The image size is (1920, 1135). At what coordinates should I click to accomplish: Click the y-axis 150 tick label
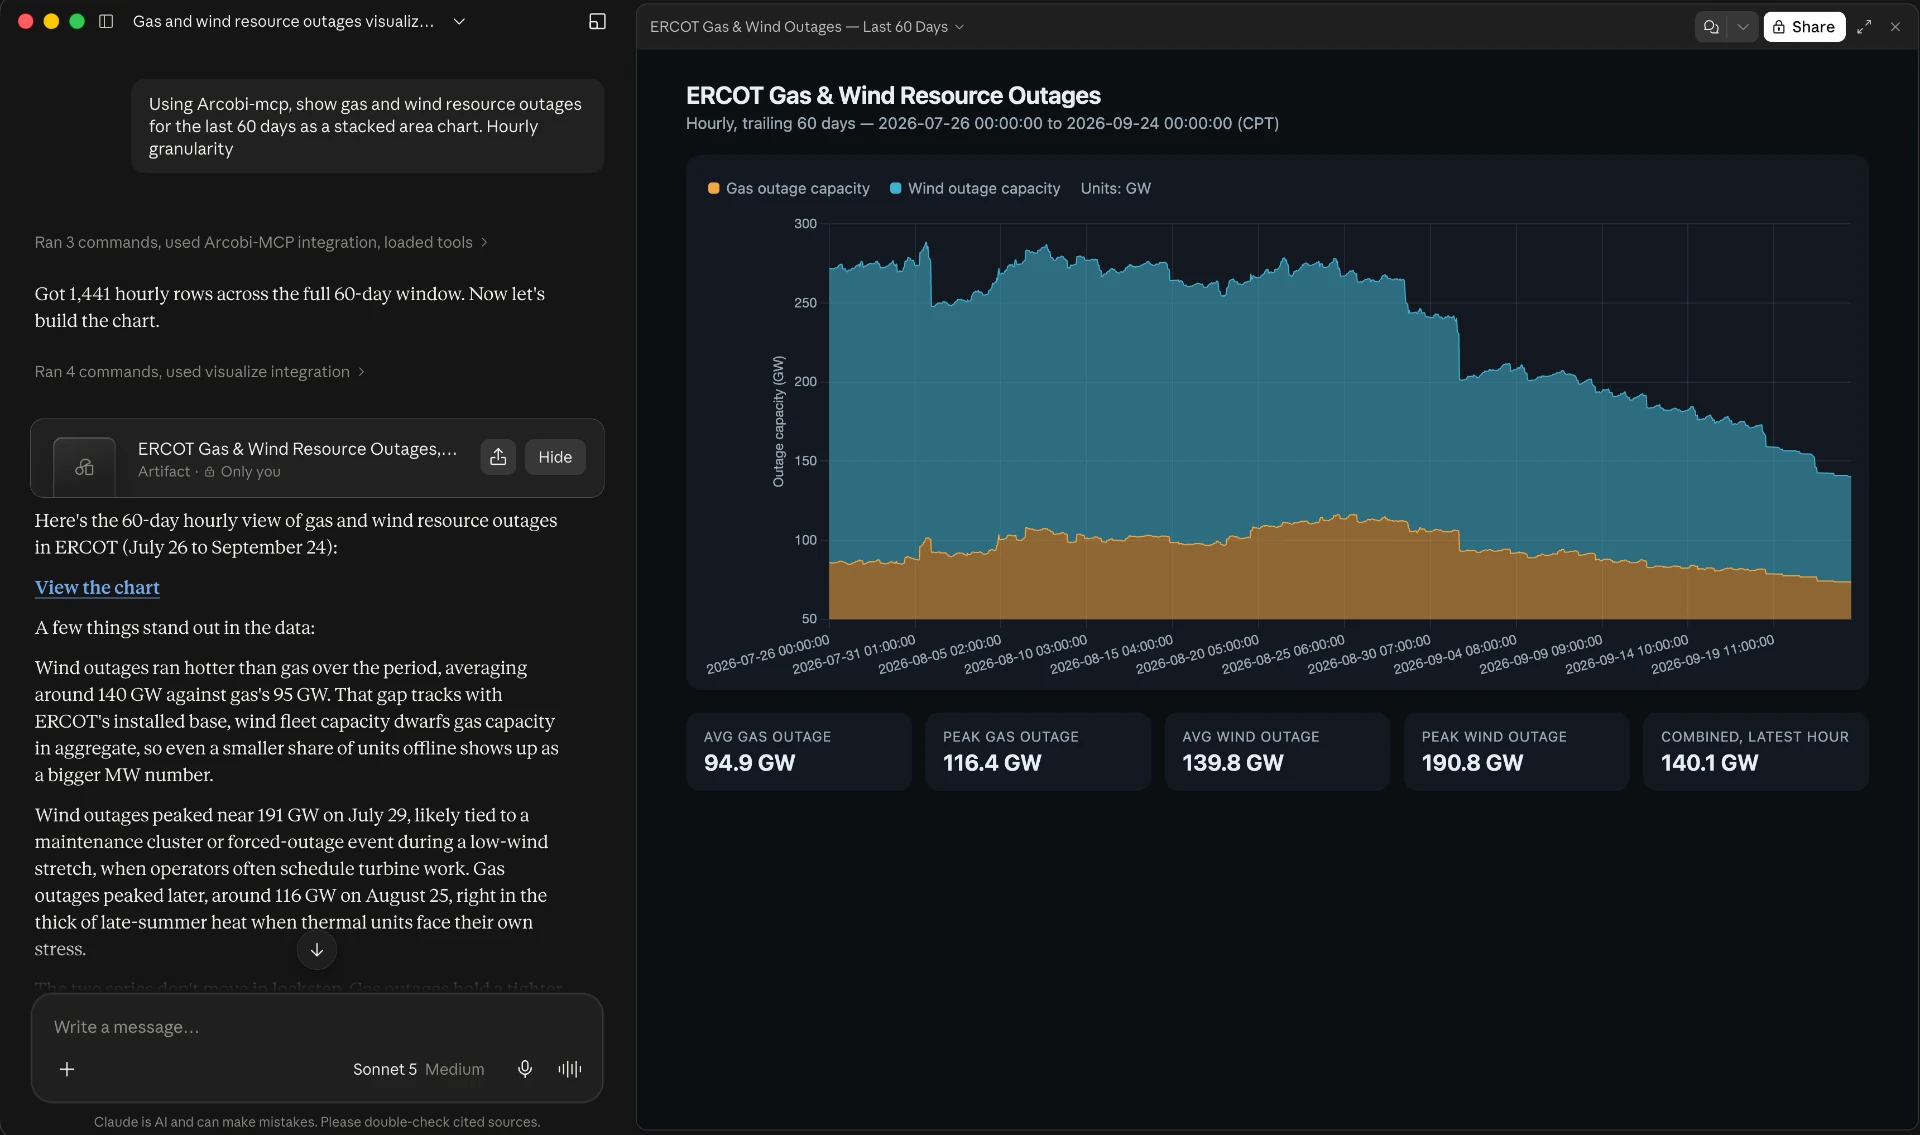point(805,460)
